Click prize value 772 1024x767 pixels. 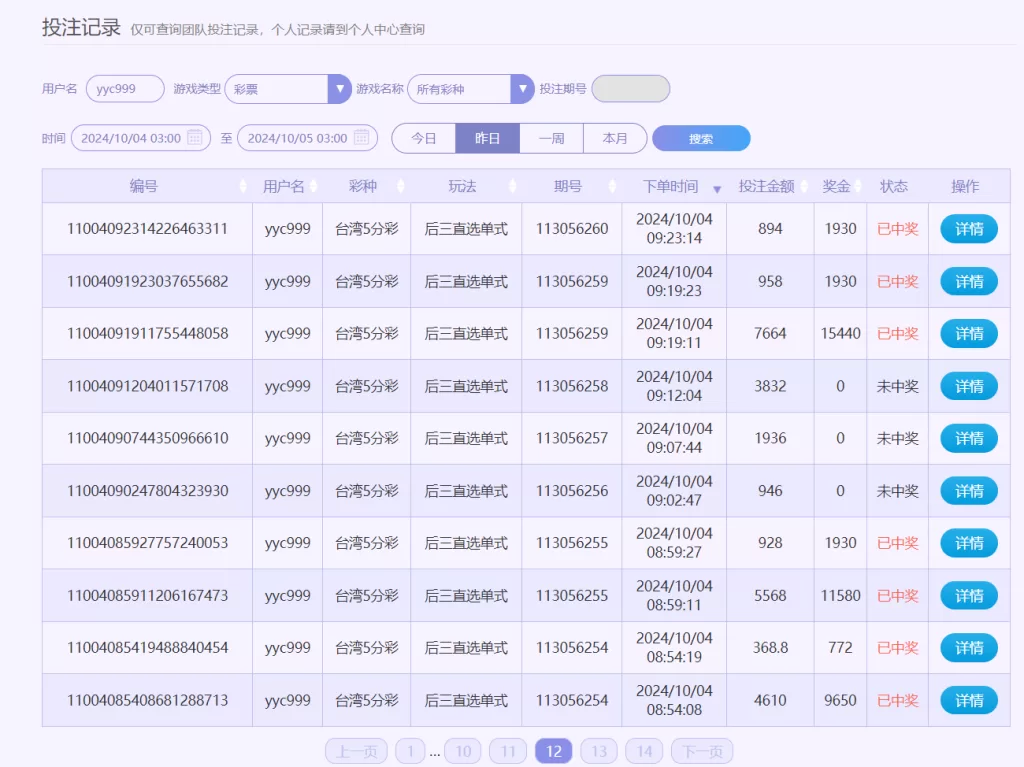point(840,647)
